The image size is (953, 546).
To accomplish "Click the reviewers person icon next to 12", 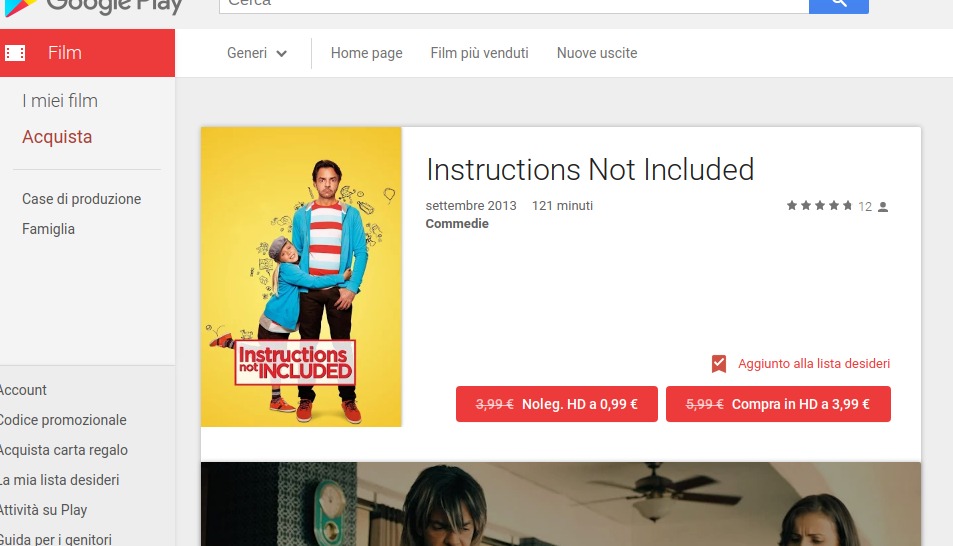I will [x=883, y=207].
